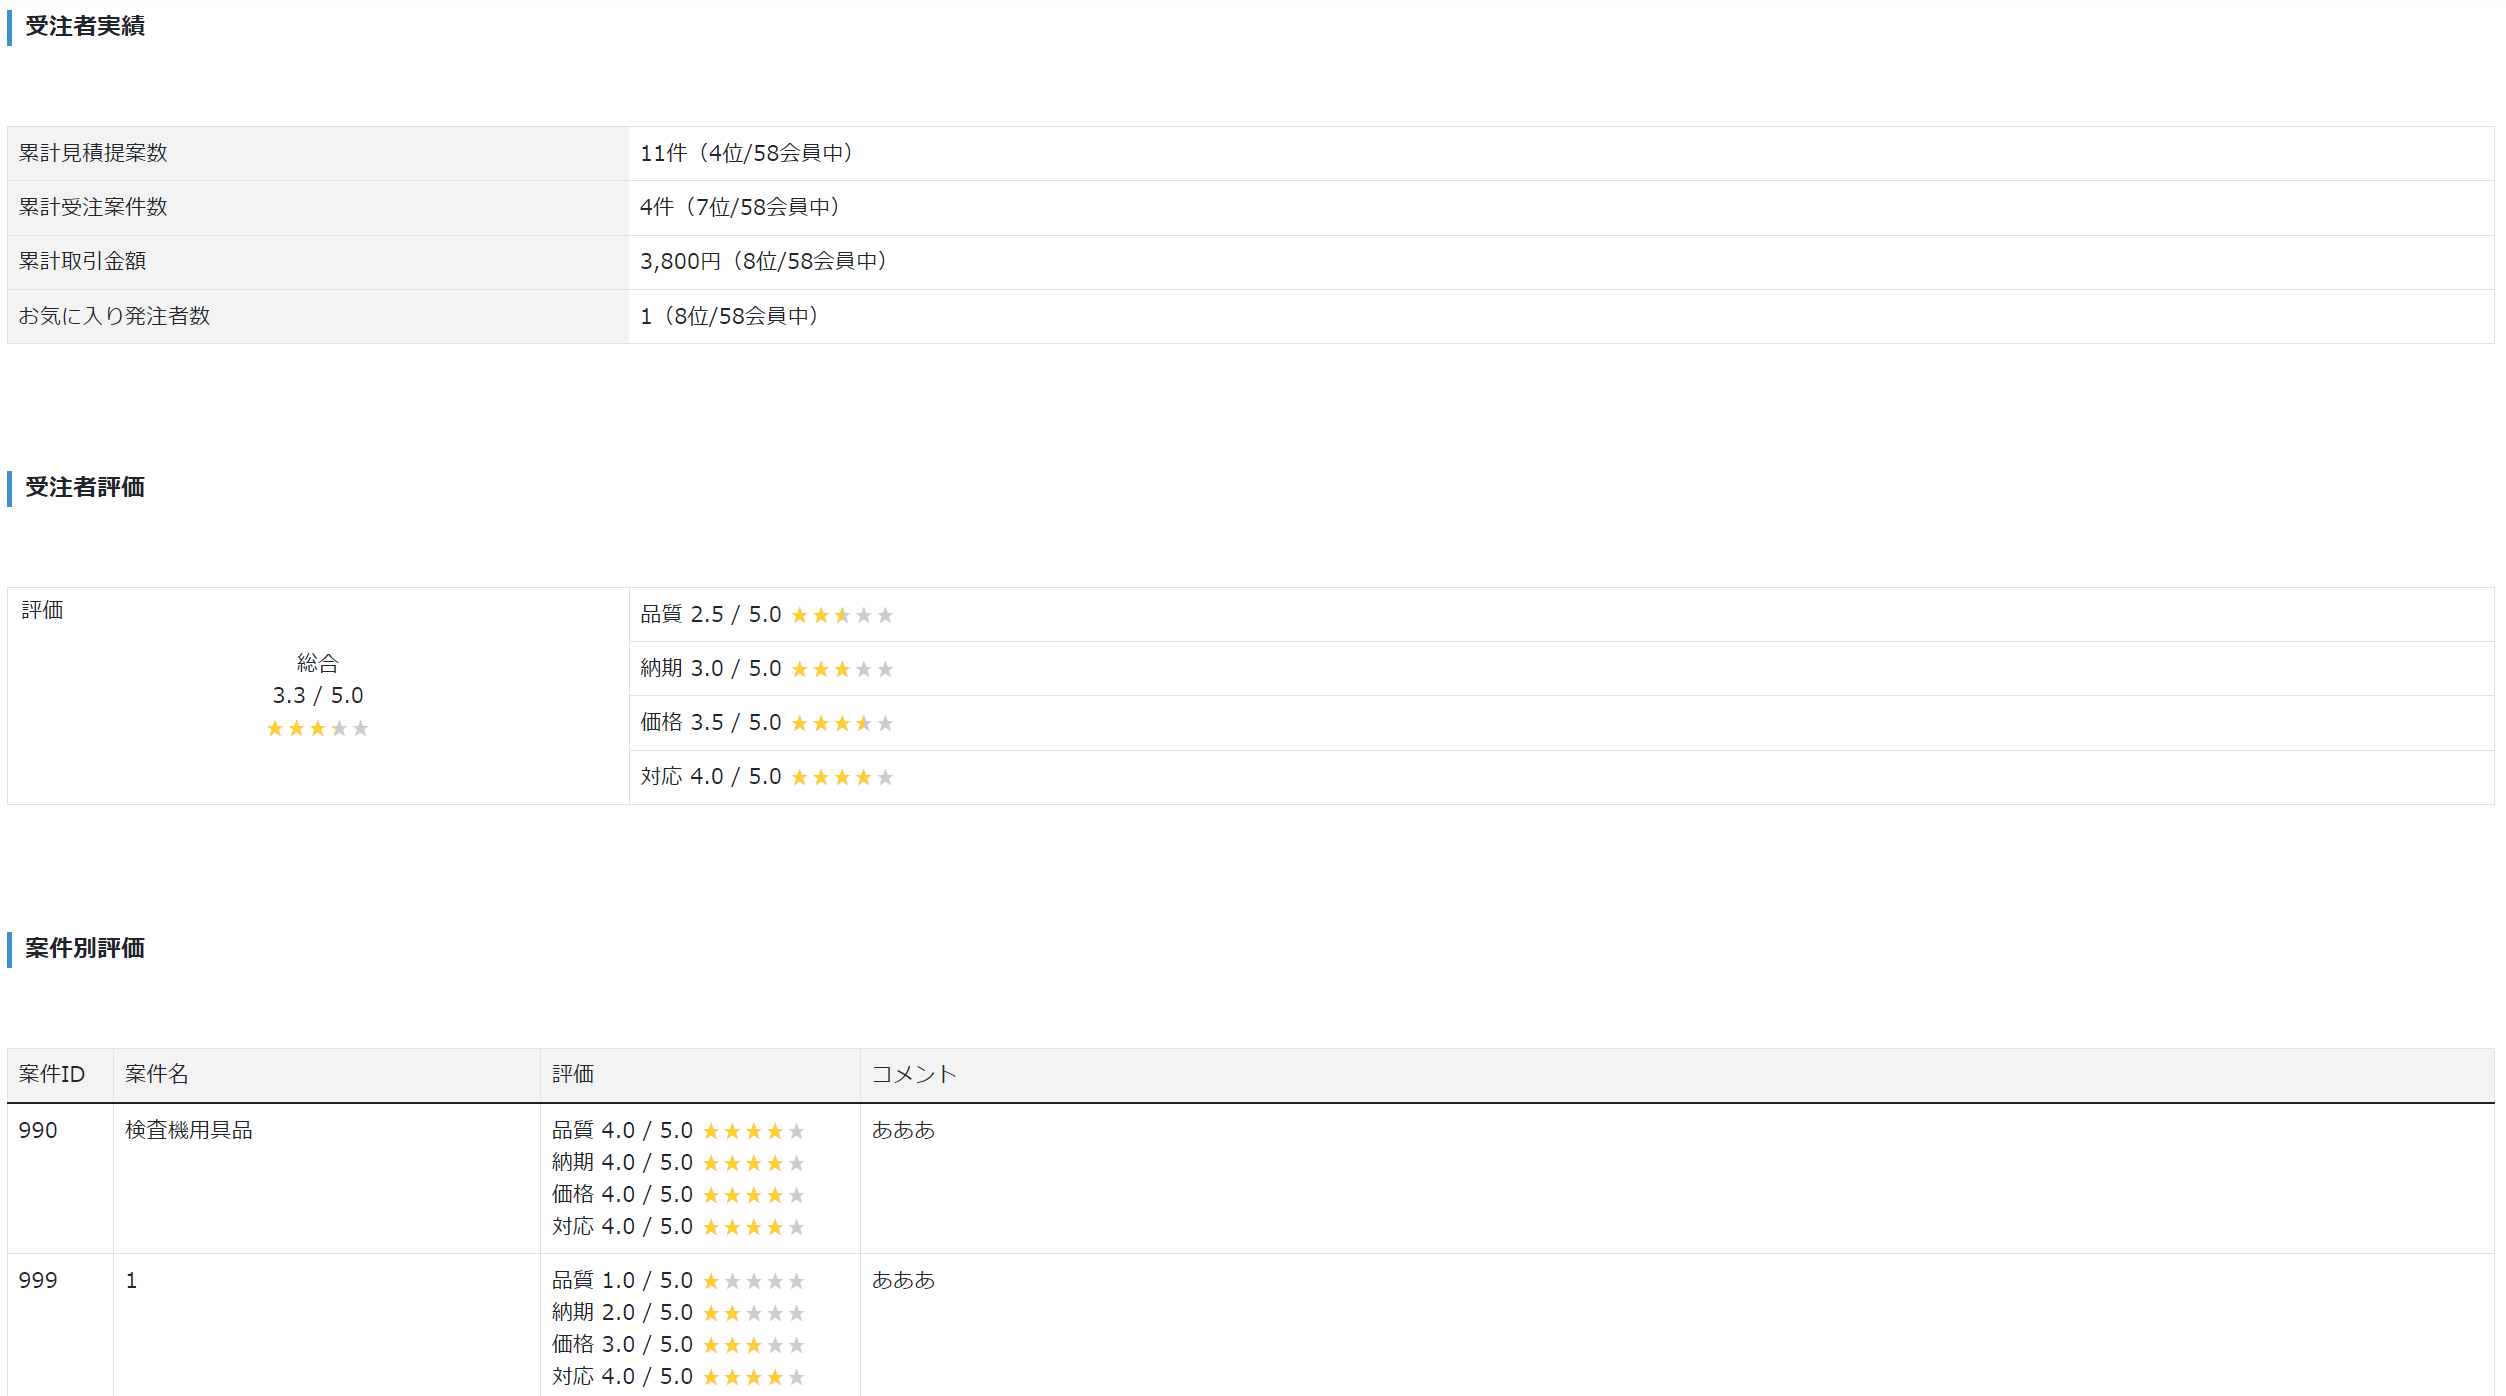This screenshot has height=1396, width=2506.
Task: Click the 価格 3.5 star rating in 受注者評価
Action: tap(842, 723)
